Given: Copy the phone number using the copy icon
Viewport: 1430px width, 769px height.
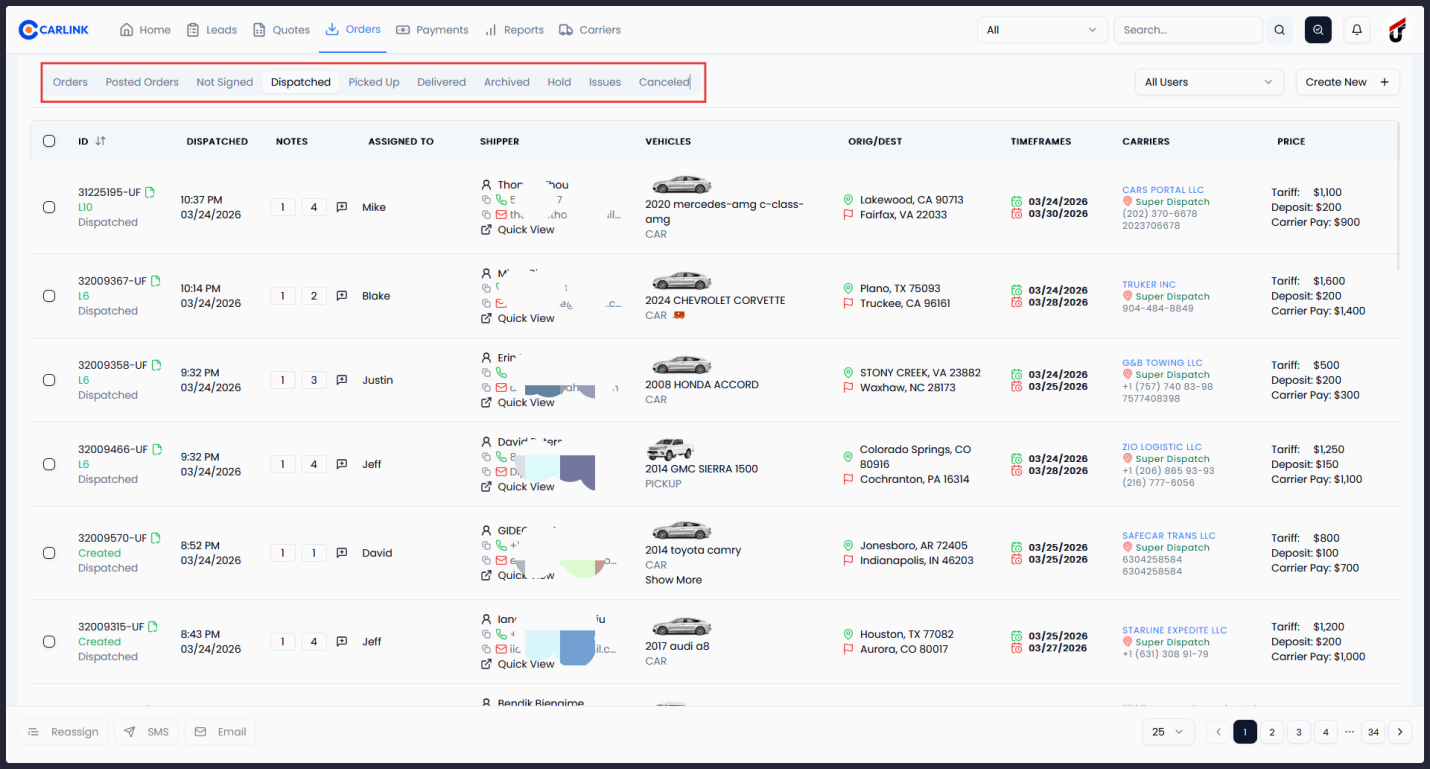Looking at the screenshot, I should point(486,200).
